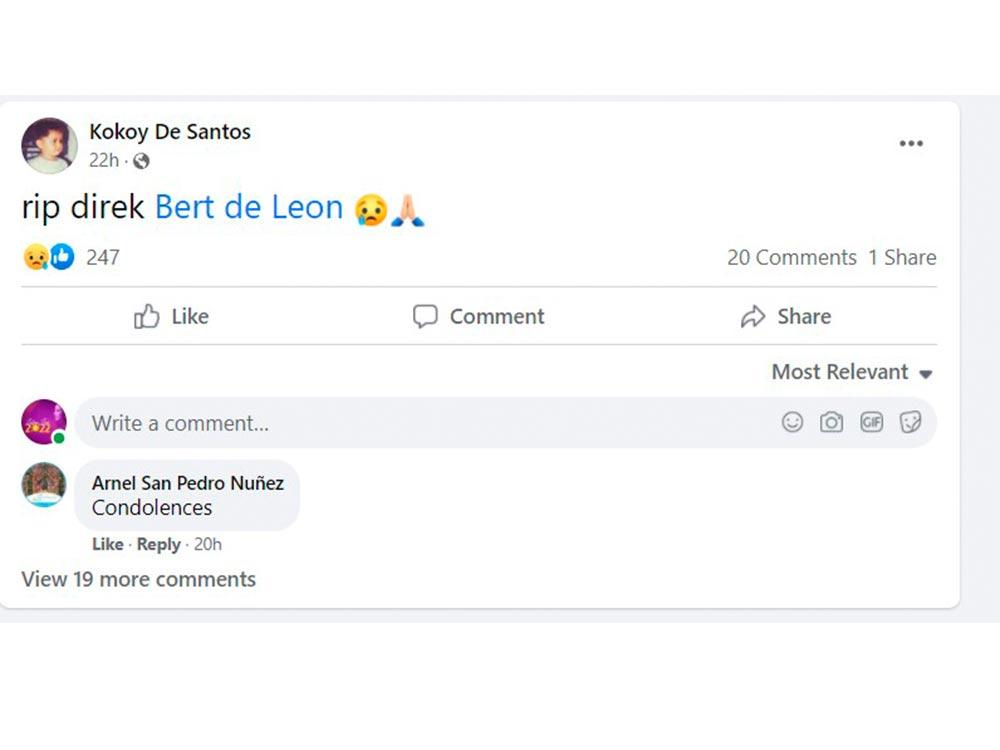Open the Bert de Leon tagged link
The image size is (1000, 750).
coord(248,208)
